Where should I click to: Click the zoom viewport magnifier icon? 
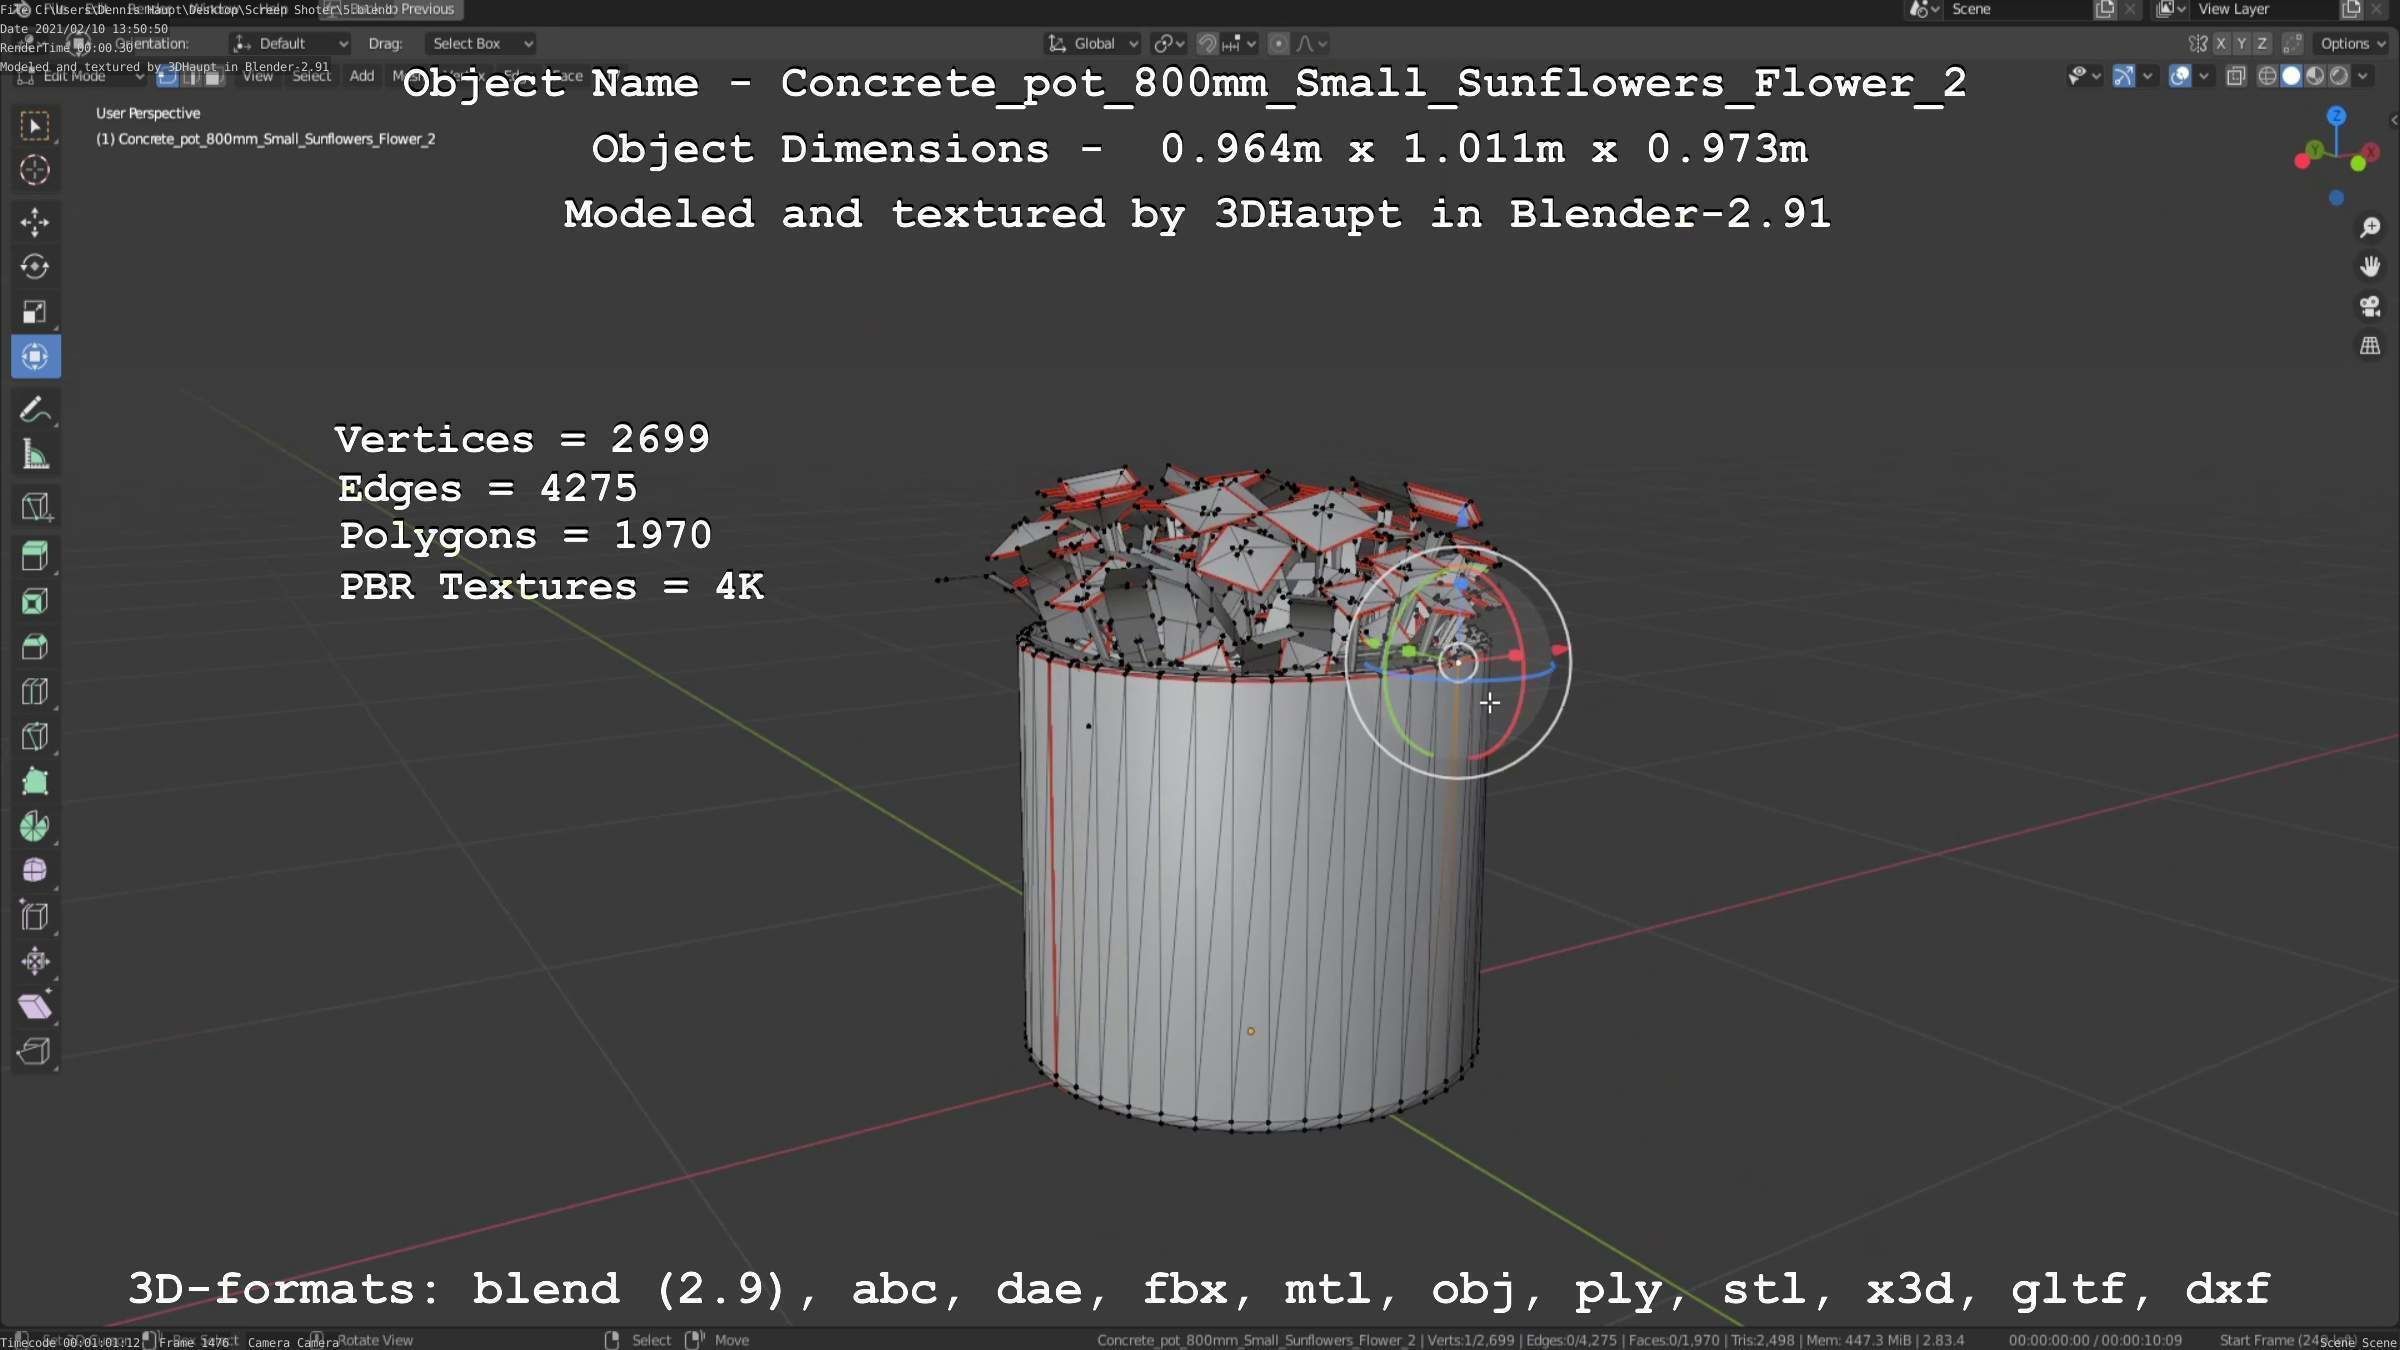click(2370, 228)
